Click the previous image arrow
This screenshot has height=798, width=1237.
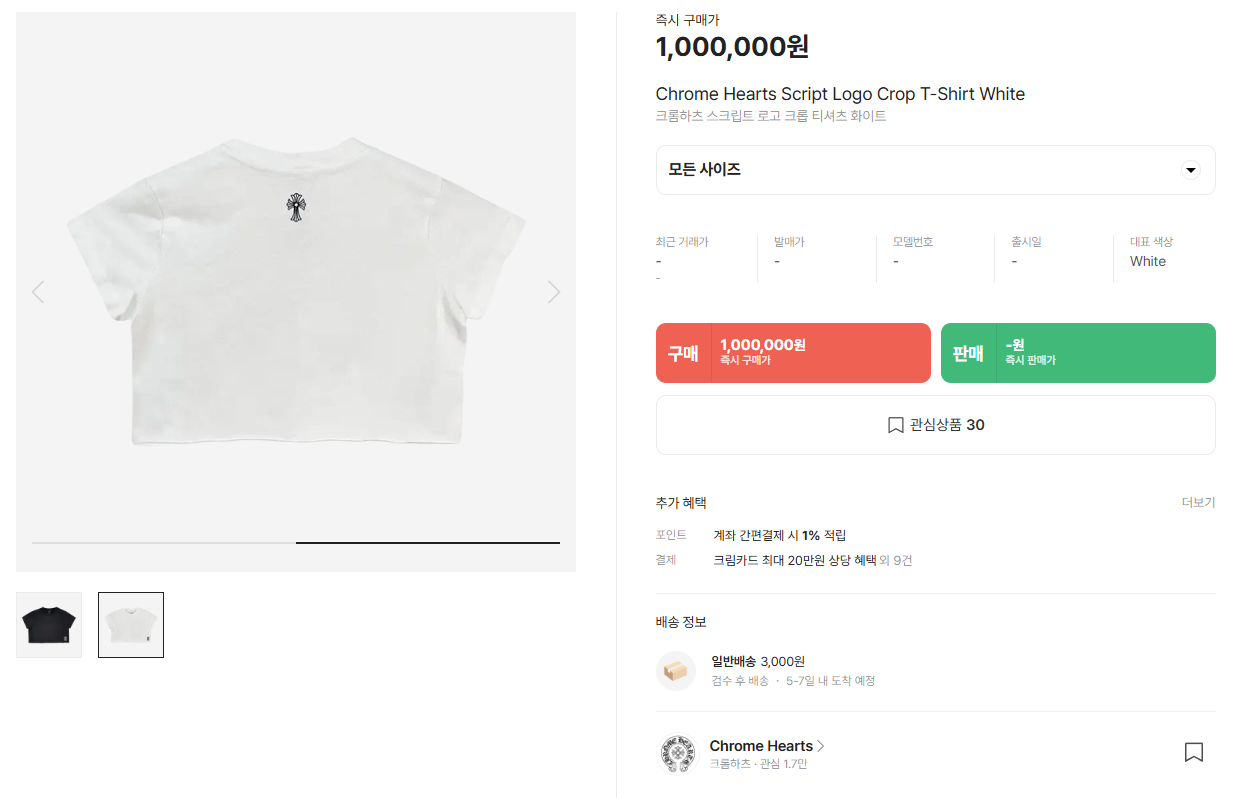pyautogui.click(x=38, y=292)
